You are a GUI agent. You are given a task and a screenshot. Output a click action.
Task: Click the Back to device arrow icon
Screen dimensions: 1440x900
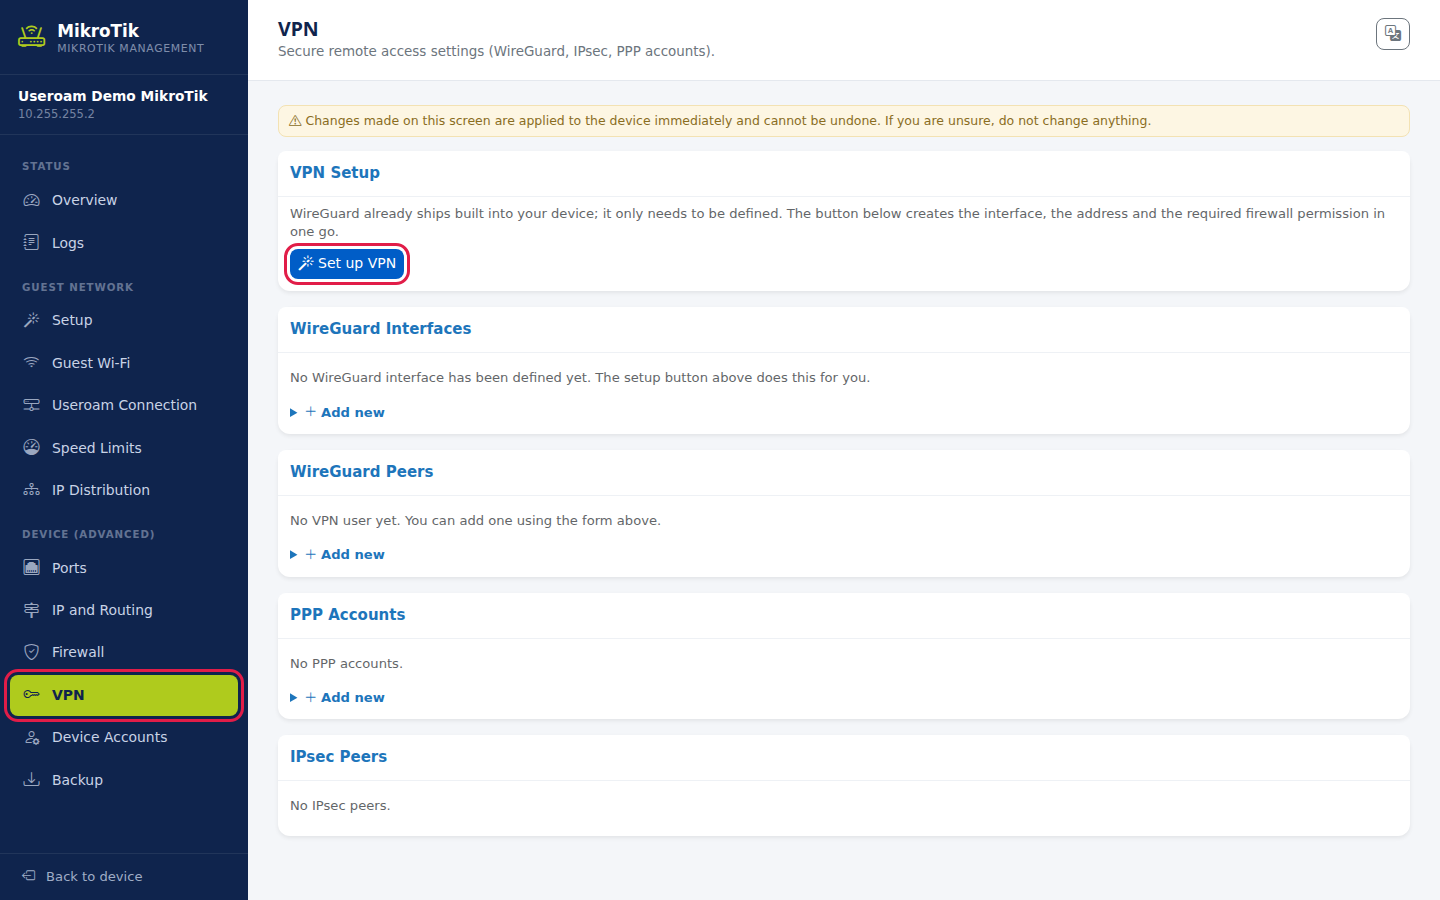pos(29,876)
